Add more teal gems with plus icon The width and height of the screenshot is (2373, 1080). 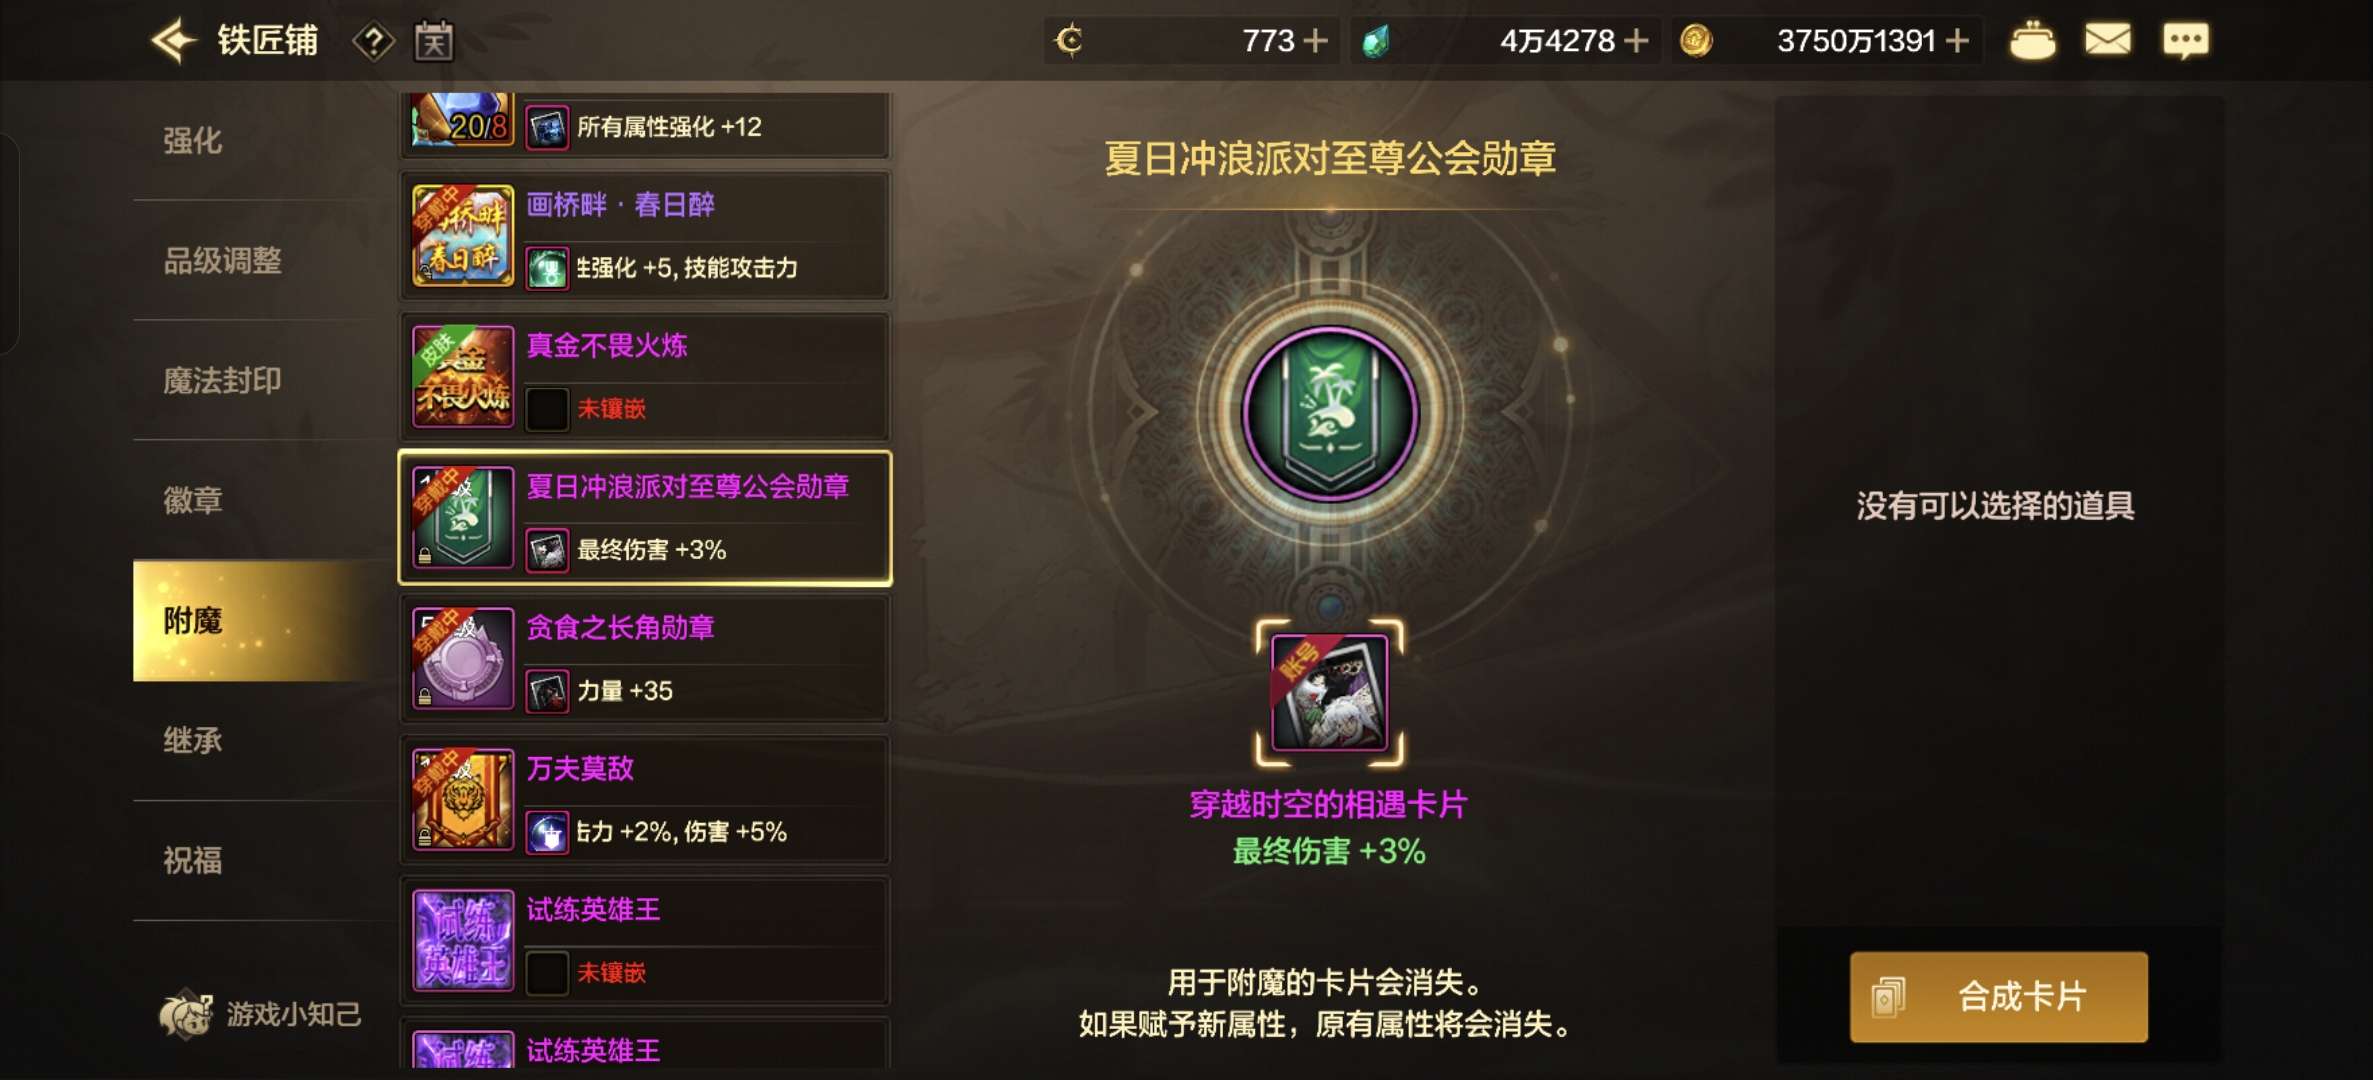1636,41
